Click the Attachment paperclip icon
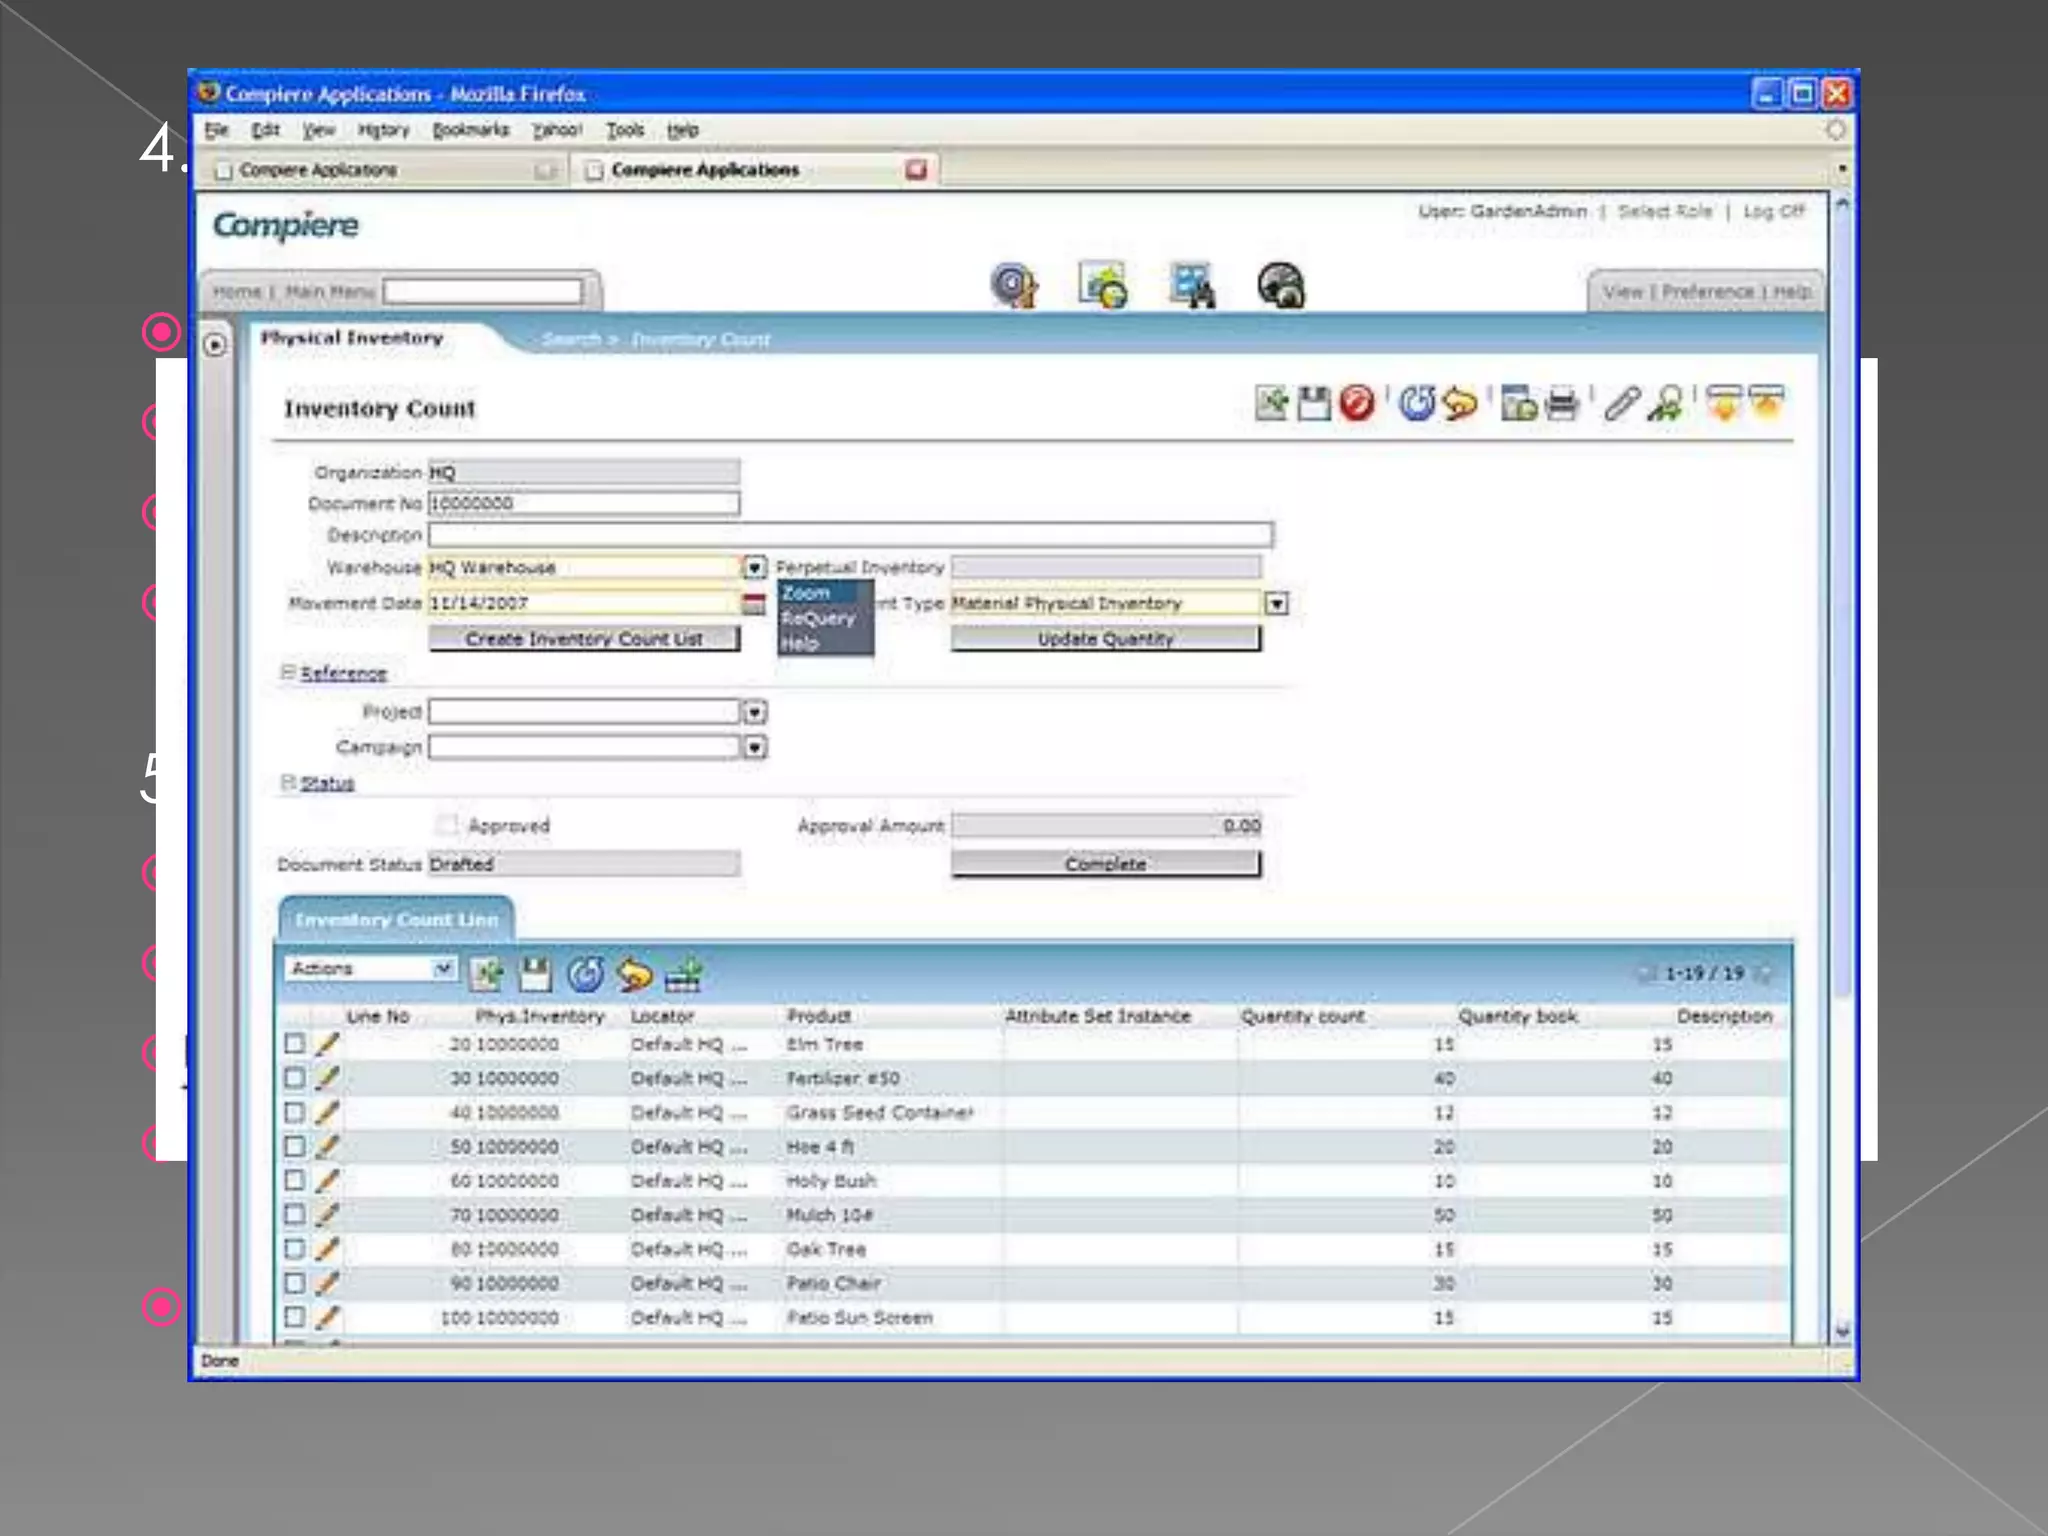 tap(1622, 404)
